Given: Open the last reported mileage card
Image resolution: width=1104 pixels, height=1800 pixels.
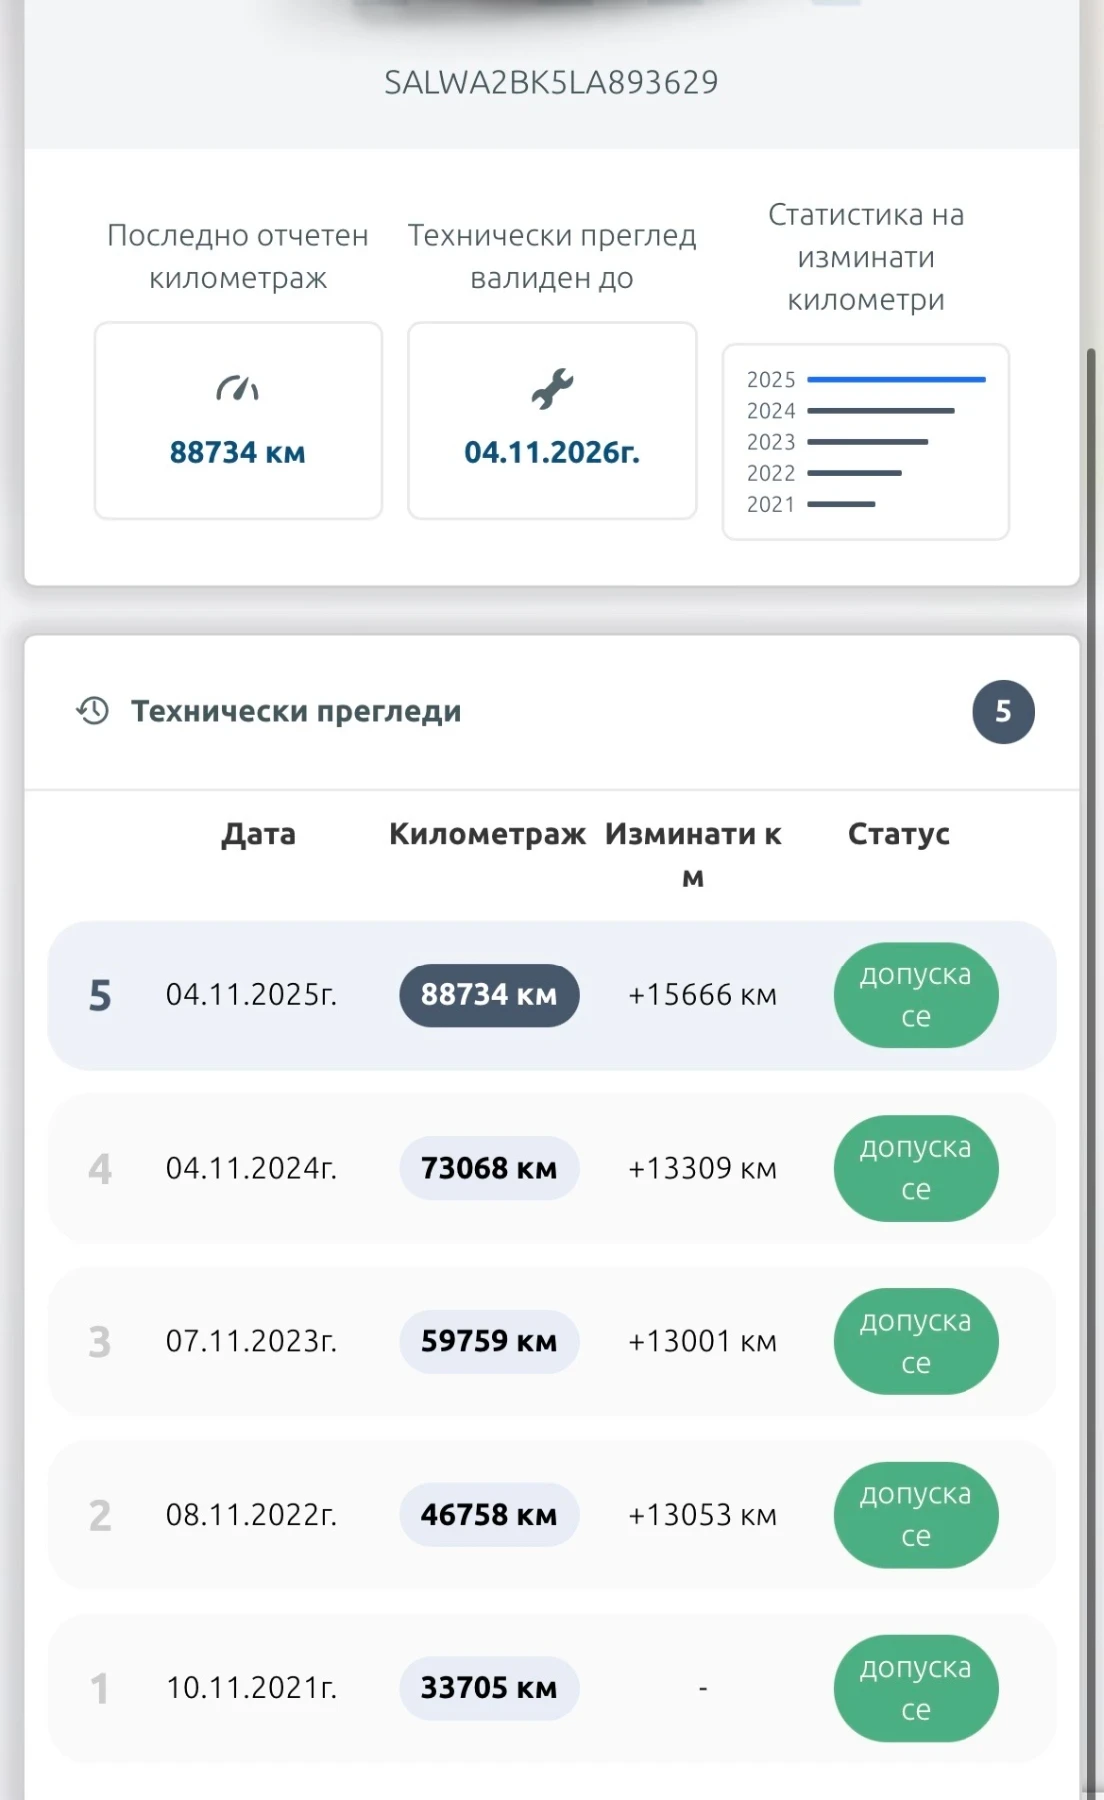Looking at the screenshot, I should click(238, 420).
